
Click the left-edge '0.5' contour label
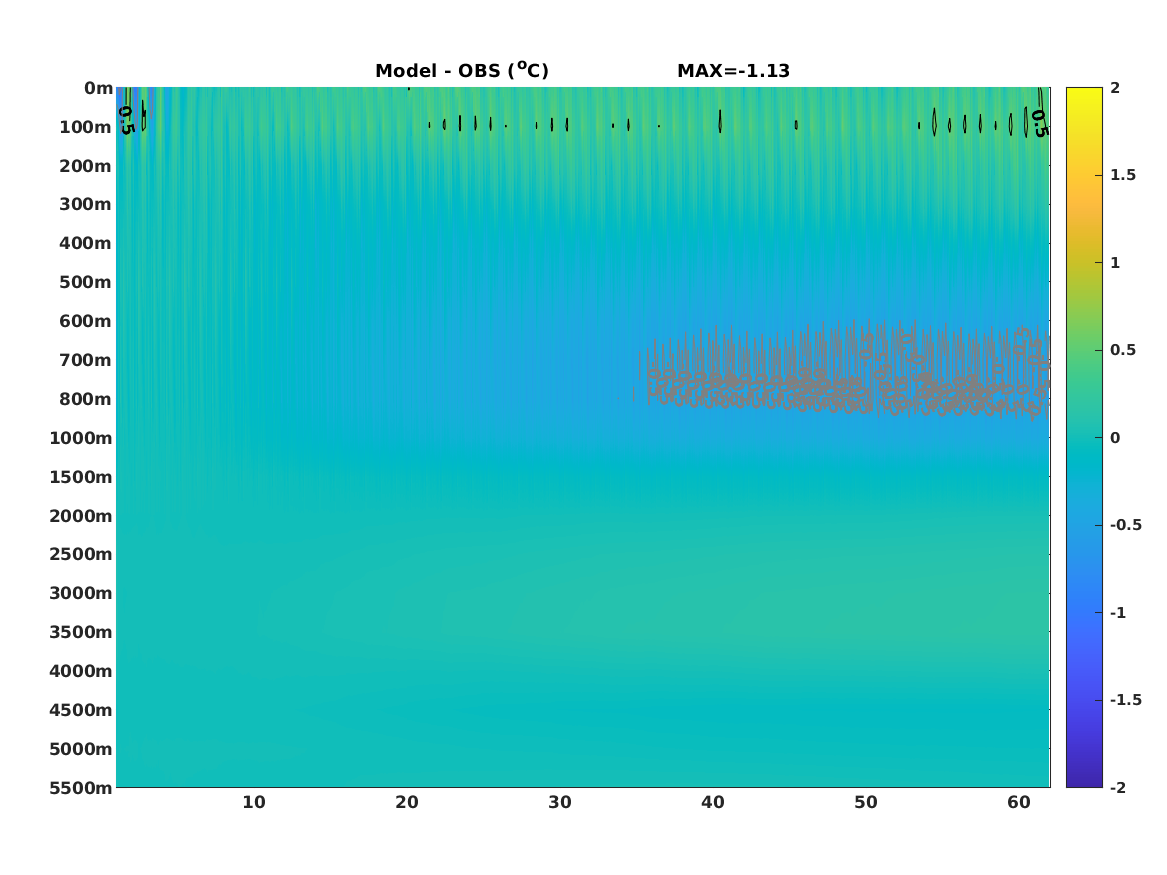(125, 121)
